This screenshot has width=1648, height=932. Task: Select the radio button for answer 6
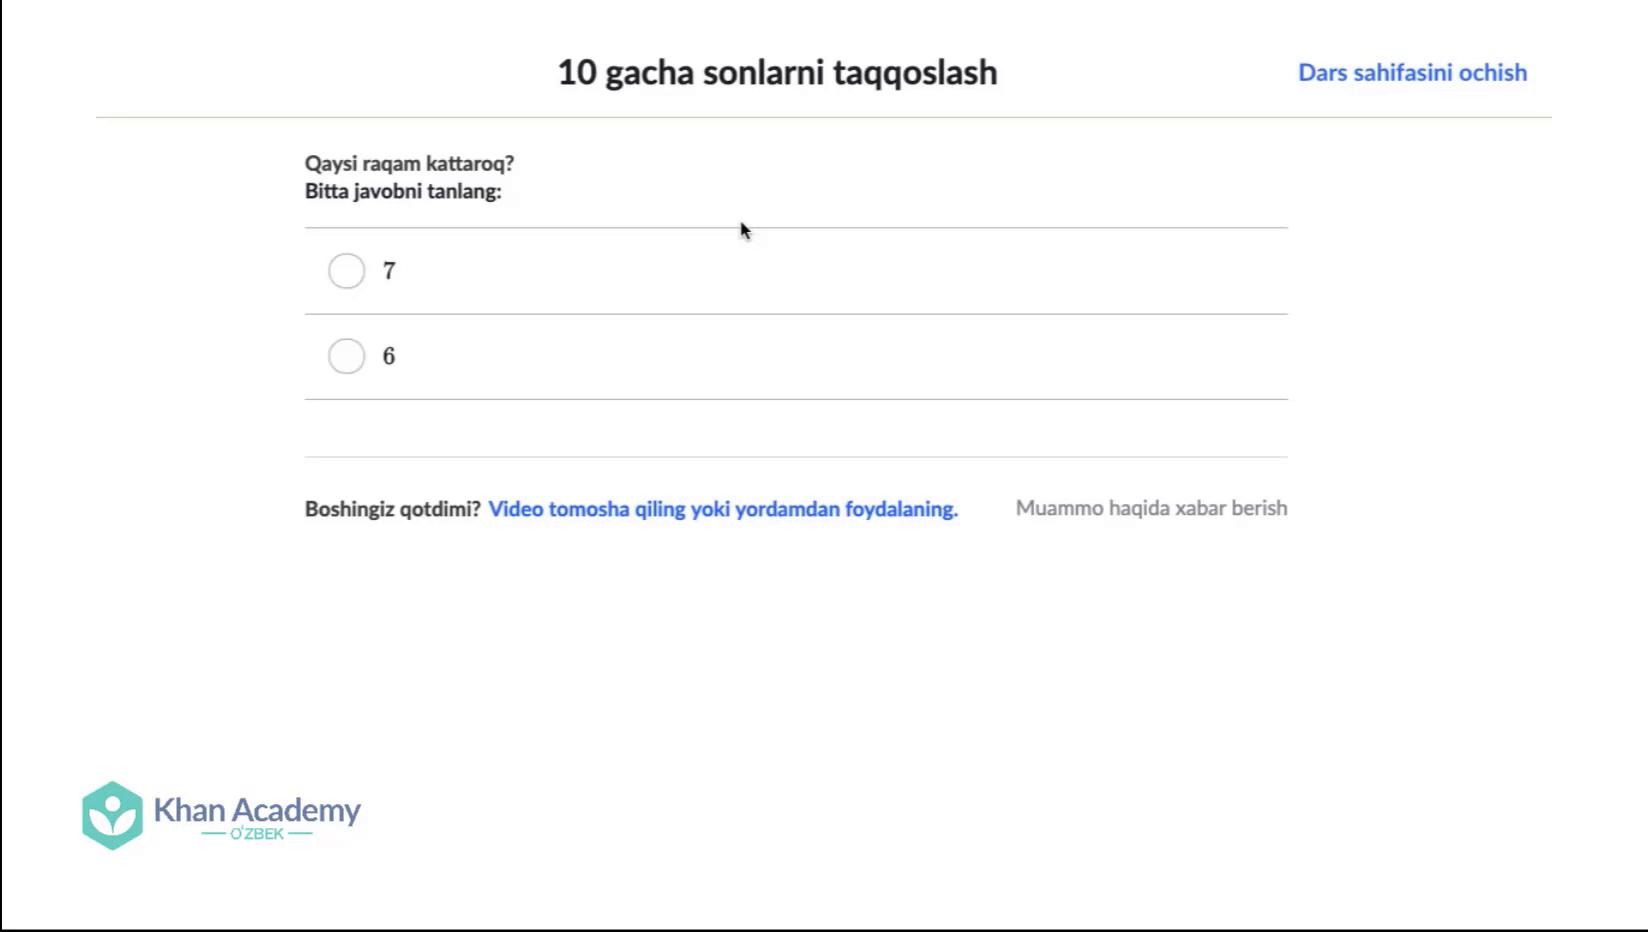pos(346,356)
